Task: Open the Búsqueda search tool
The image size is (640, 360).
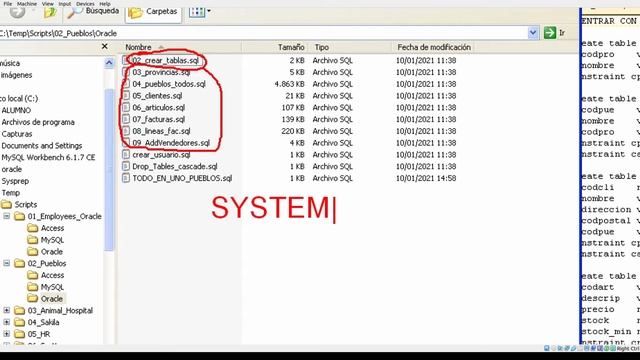Action: (x=93, y=12)
